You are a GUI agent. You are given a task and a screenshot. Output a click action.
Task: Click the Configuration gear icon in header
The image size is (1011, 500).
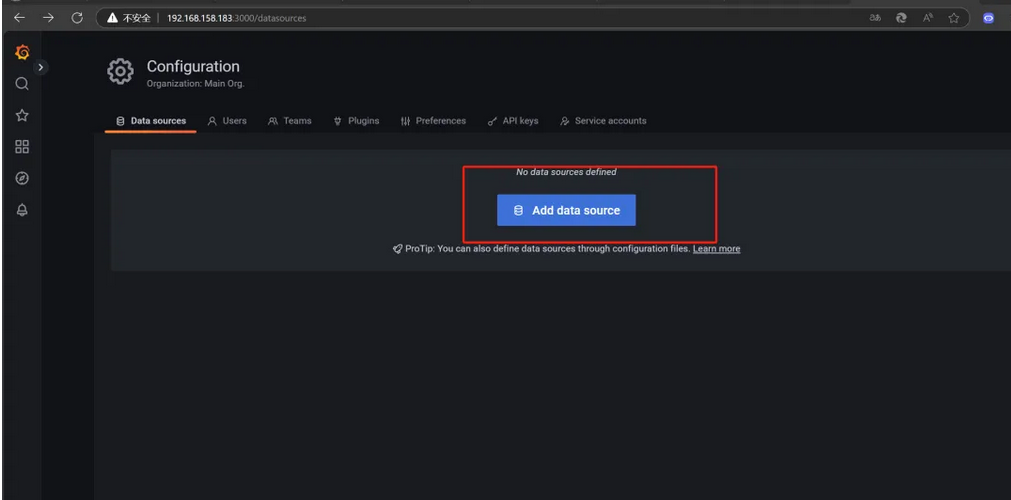[121, 72]
